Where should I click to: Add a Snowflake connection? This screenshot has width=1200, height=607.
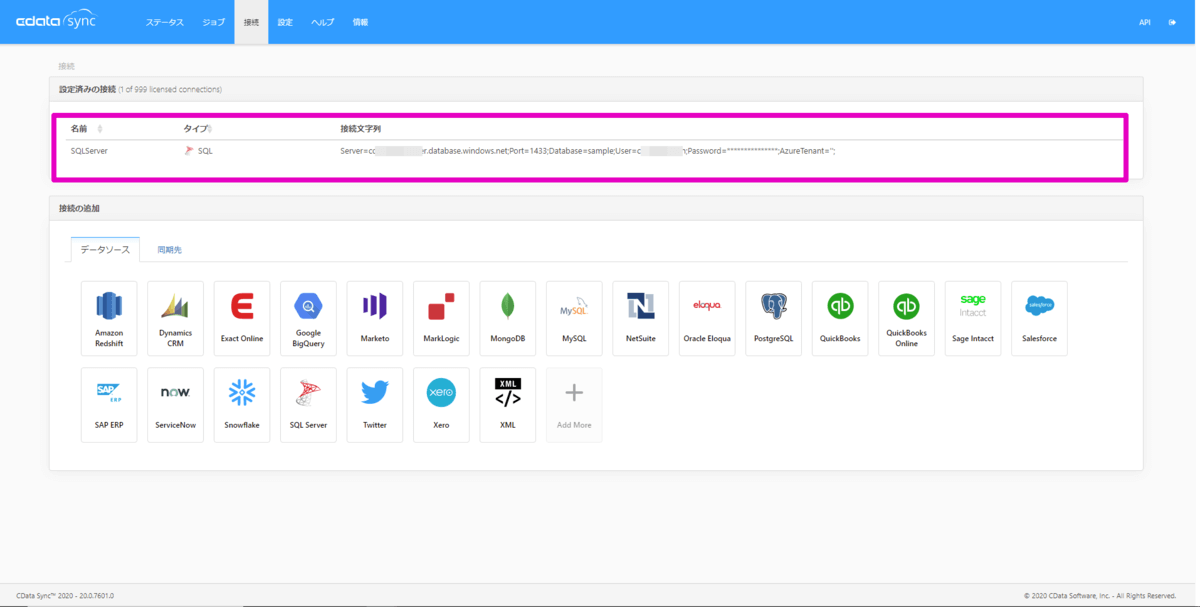click(x=242, y=405)
